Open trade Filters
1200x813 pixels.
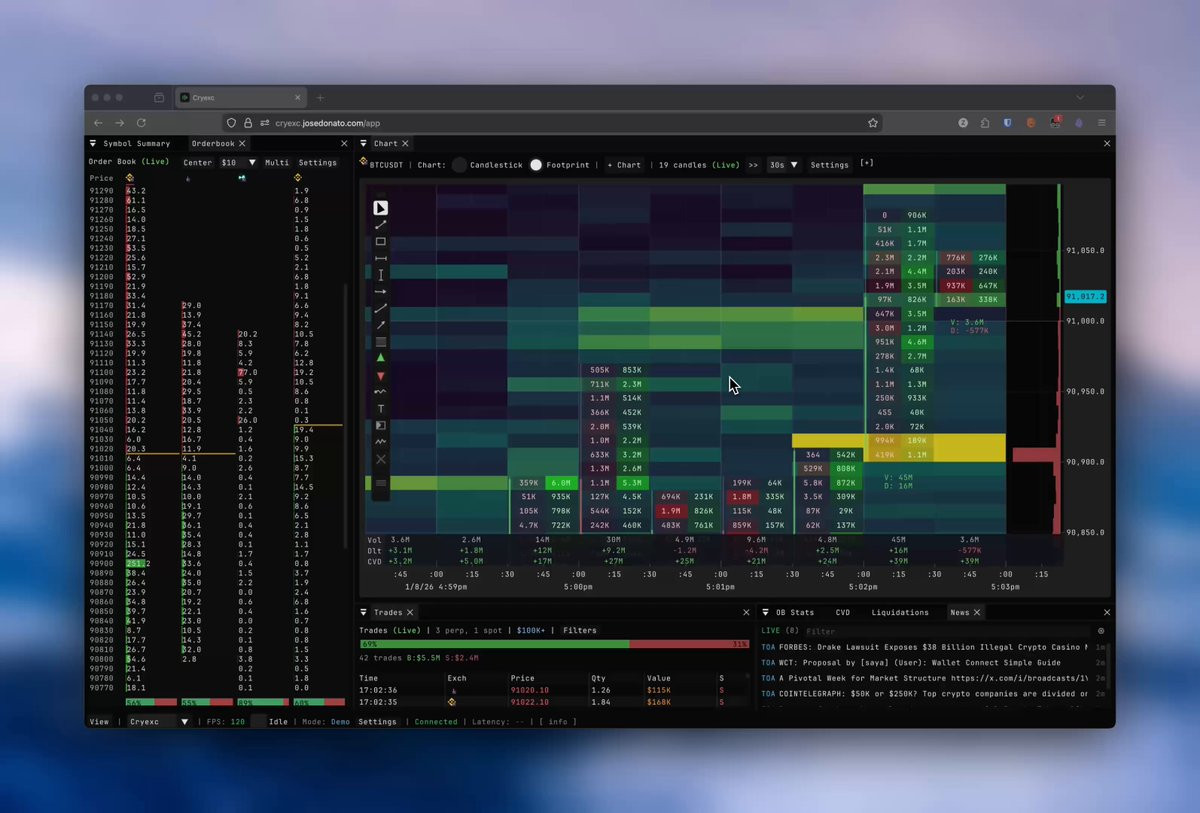(580, 631)
